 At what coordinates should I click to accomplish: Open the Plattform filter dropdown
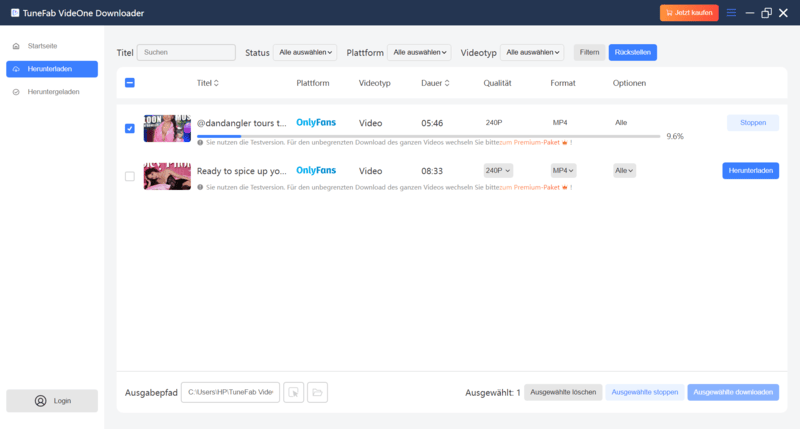420,52
